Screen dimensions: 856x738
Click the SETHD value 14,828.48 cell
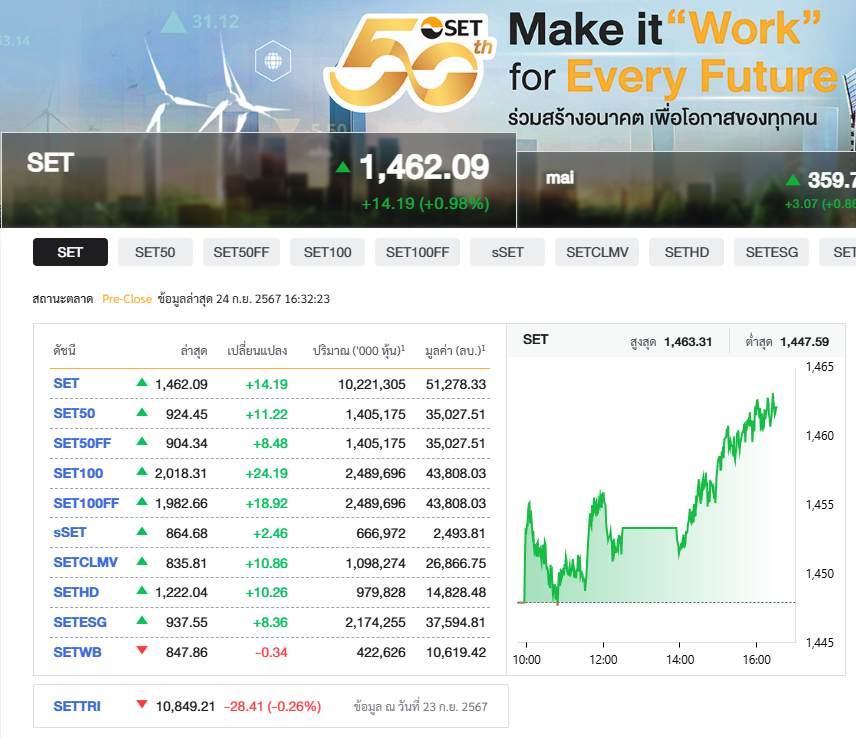click(x=456, y=592)
